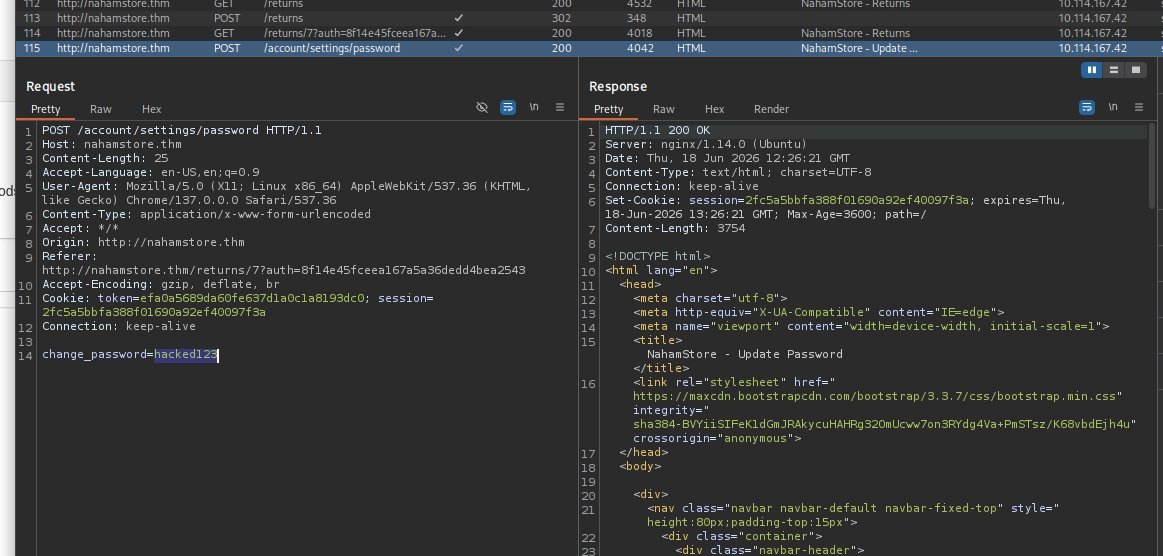This screenshot has width=1163, height=556.
Task: Select stacked horizontal layout icon
Action: point(1113,70)
